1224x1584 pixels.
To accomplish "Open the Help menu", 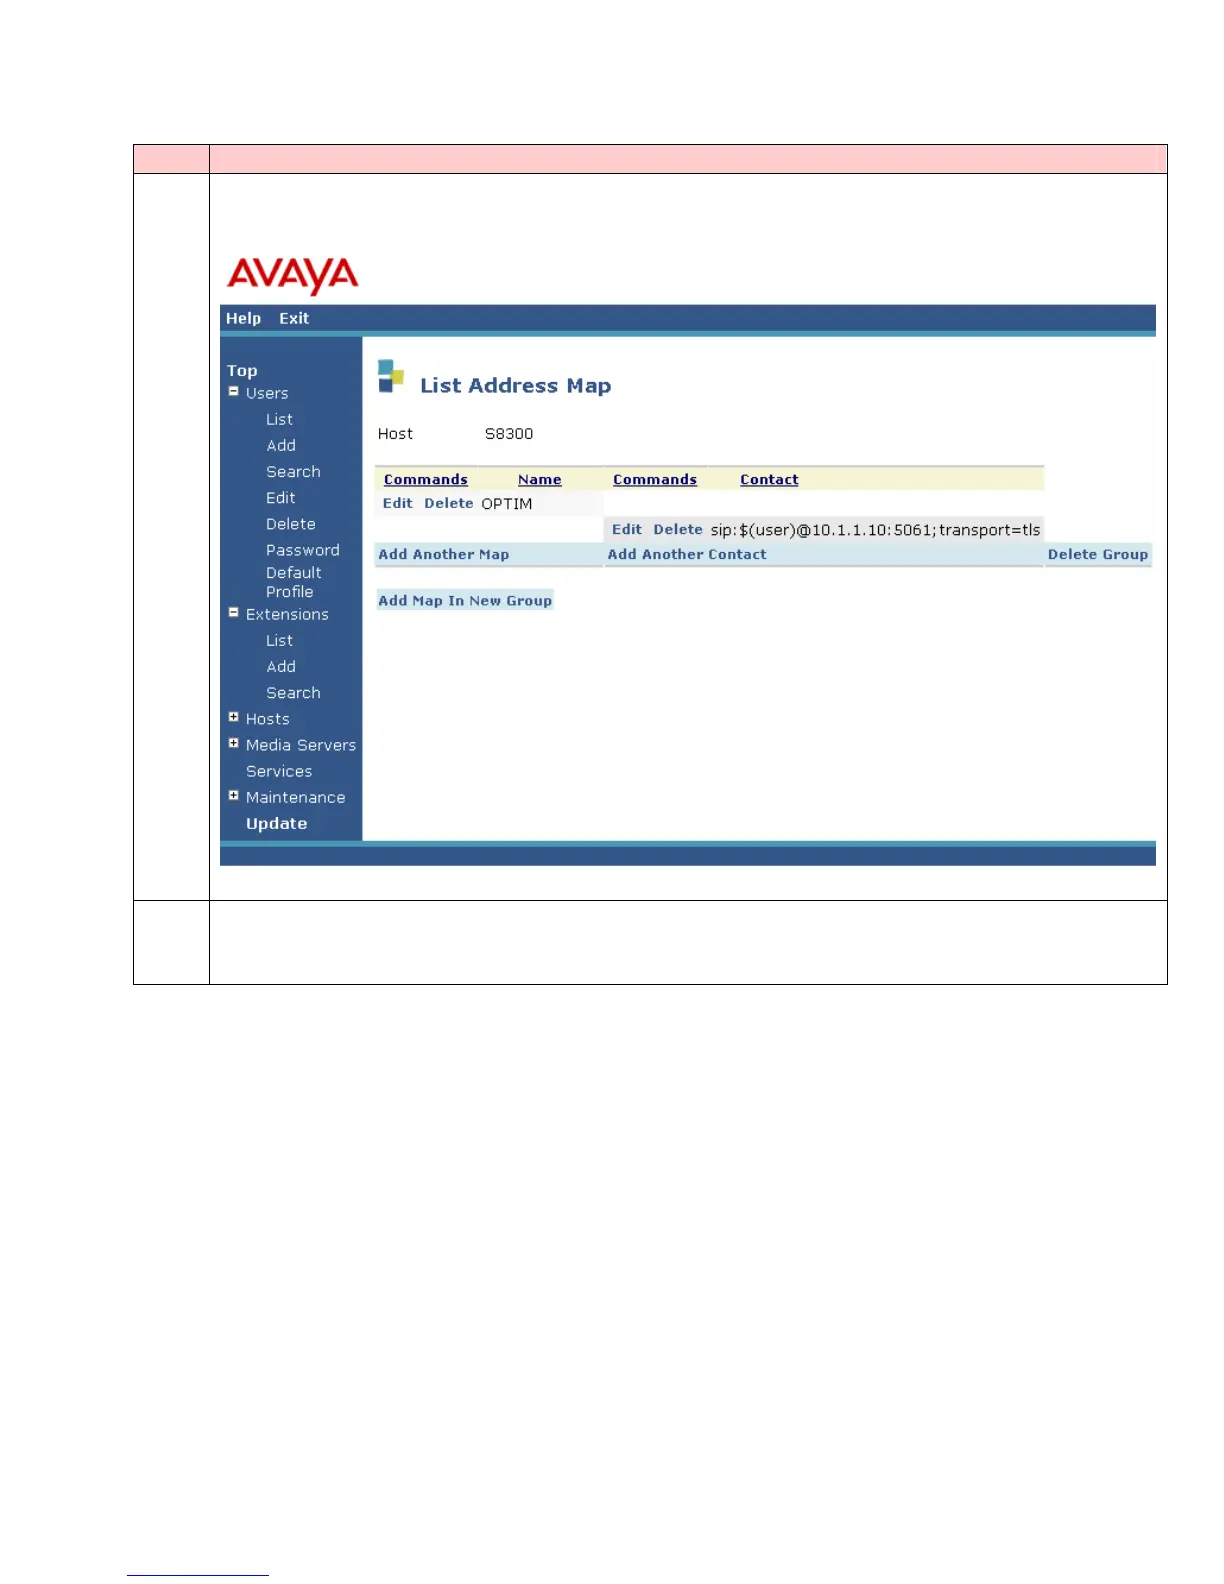I will [243, 318].
